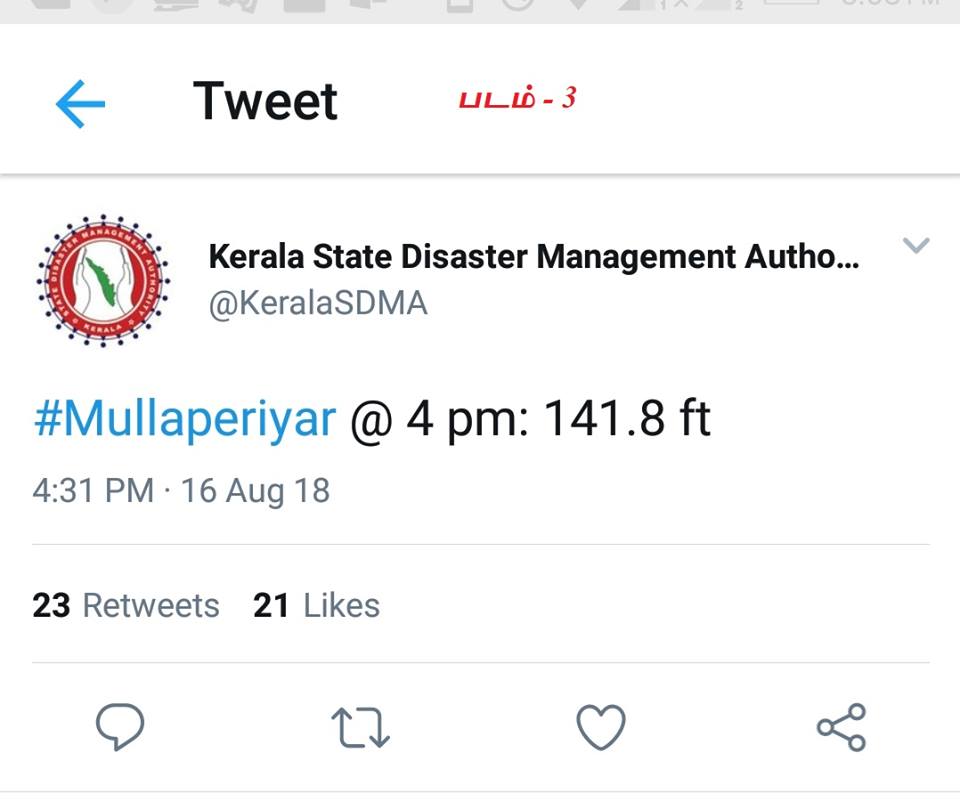The width and height of the screenshot is (960, 810).
Task: Expand the tweet options chevron
Action: click(x=916, y=245)
